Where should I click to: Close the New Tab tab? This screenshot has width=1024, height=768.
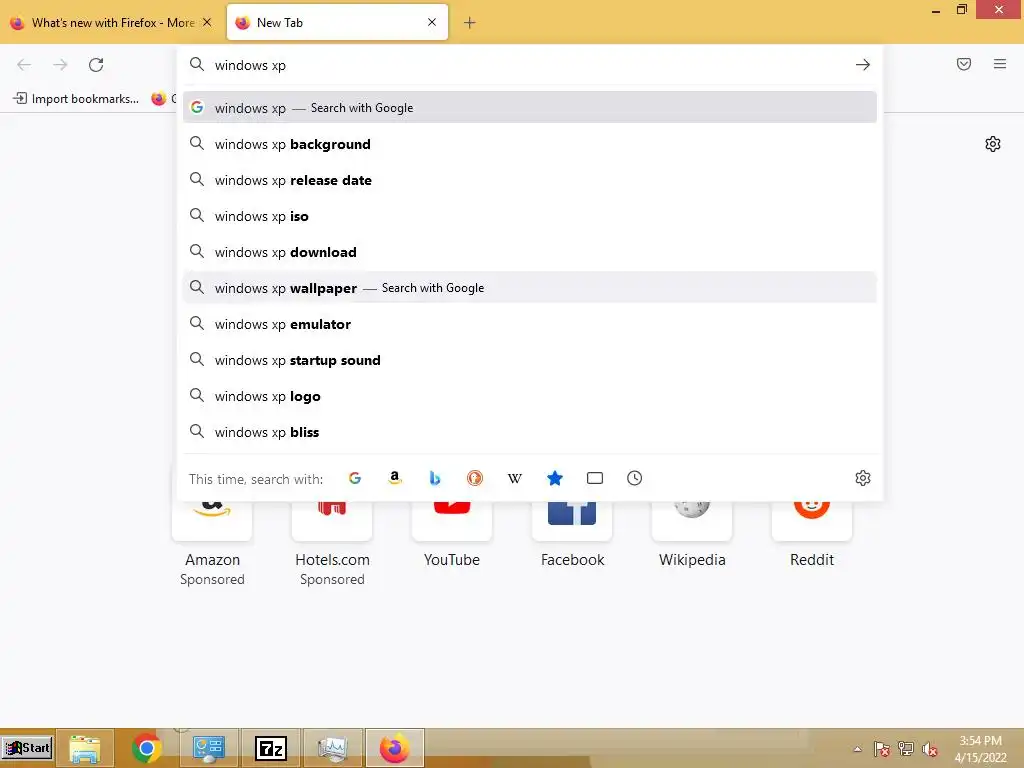[x=432, y=22]
